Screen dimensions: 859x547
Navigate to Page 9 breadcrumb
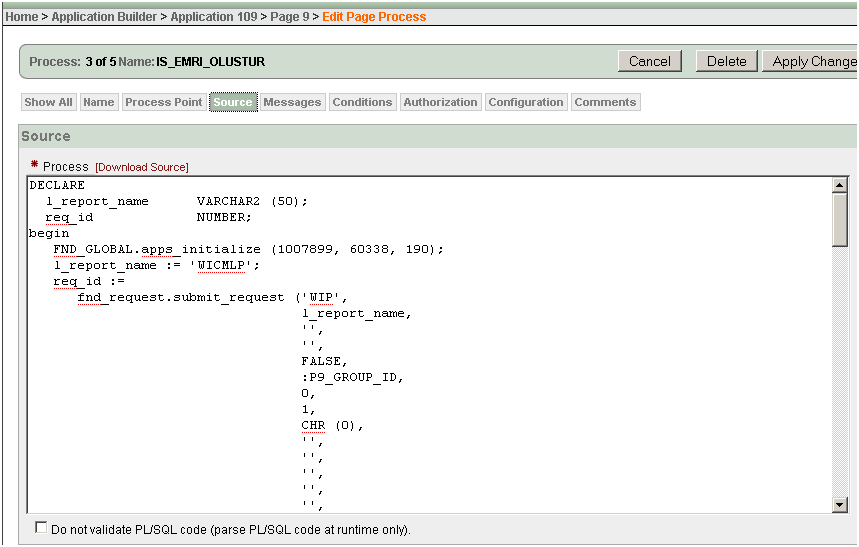(x=289, y=17)
